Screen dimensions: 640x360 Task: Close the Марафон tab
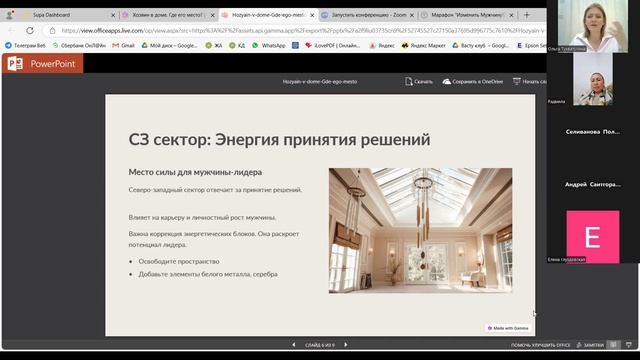coord(511,15)
